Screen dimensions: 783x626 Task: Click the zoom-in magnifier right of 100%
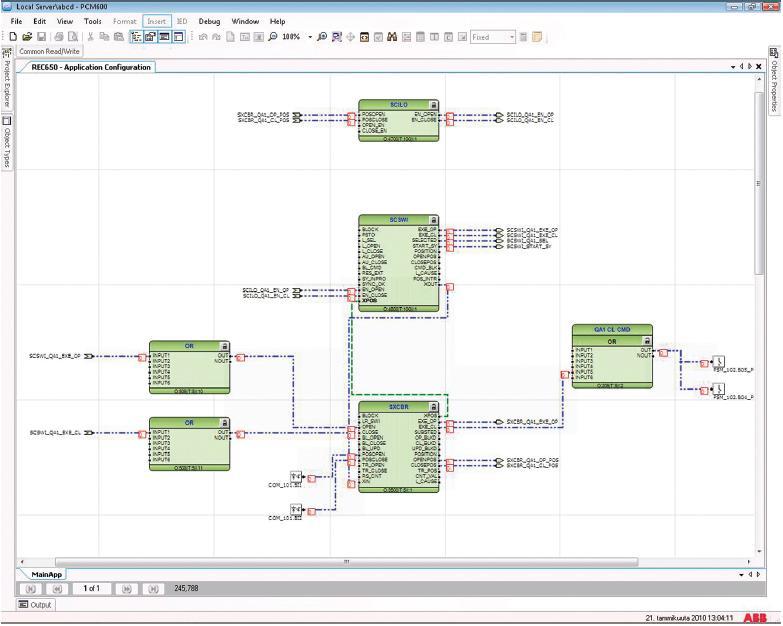point(322,36)
